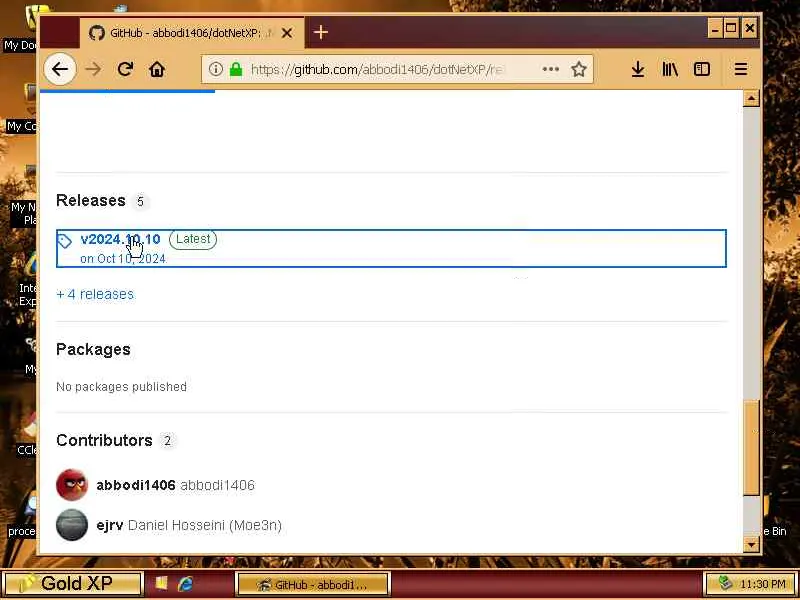Open a new tab with plus
This screenshot has width=800, height=600.
click(320, 33)
